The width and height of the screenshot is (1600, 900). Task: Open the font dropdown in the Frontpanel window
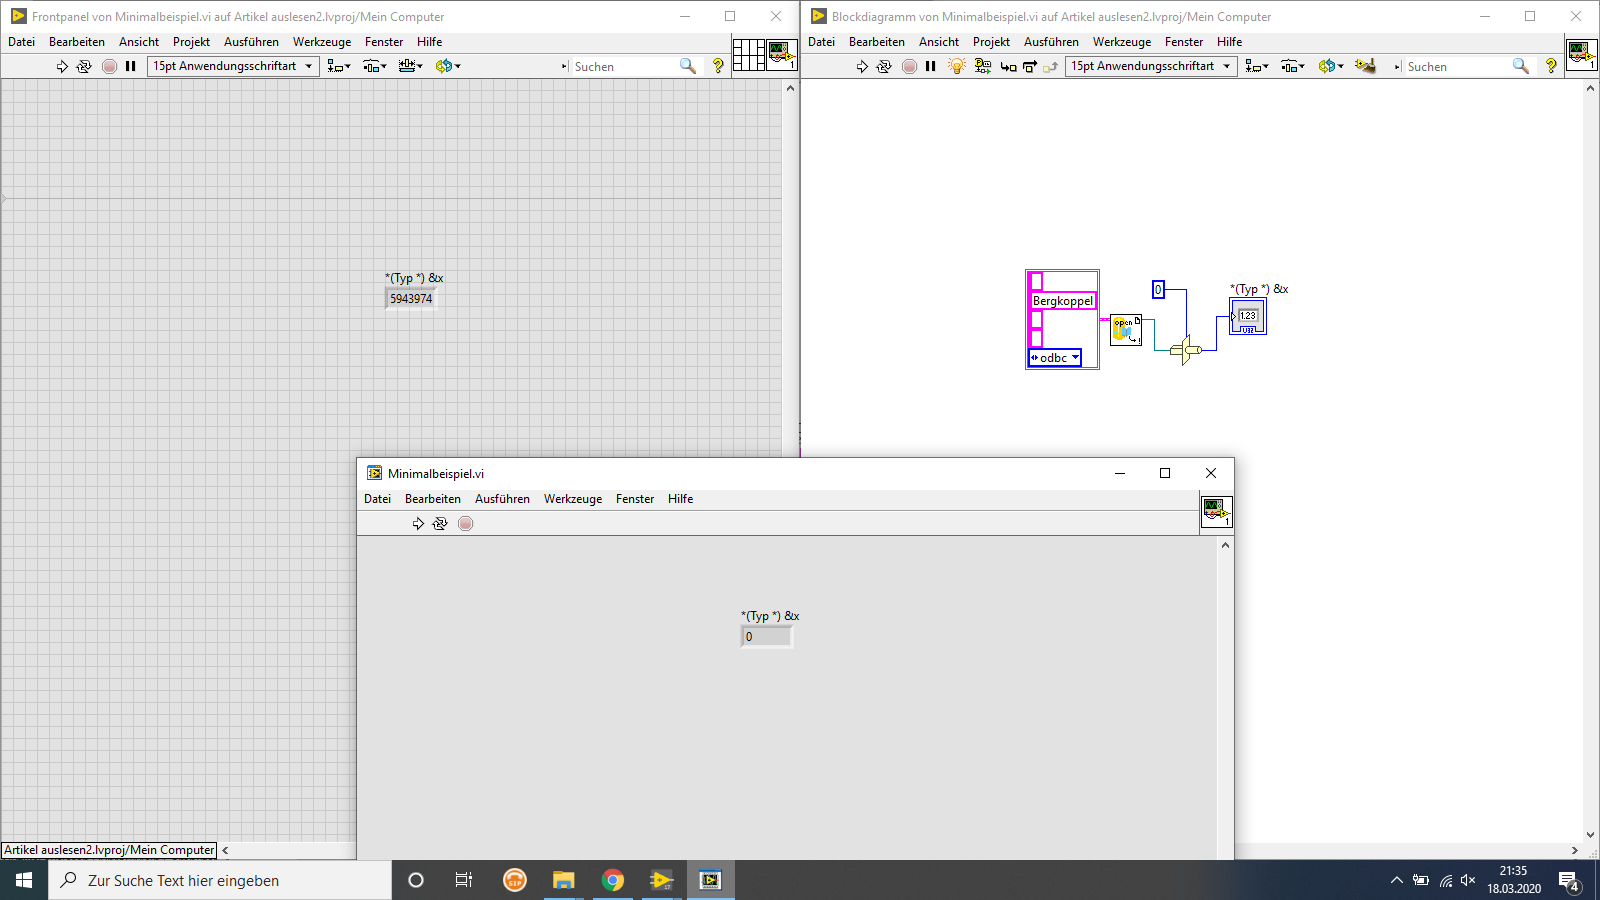click(233, 66)
